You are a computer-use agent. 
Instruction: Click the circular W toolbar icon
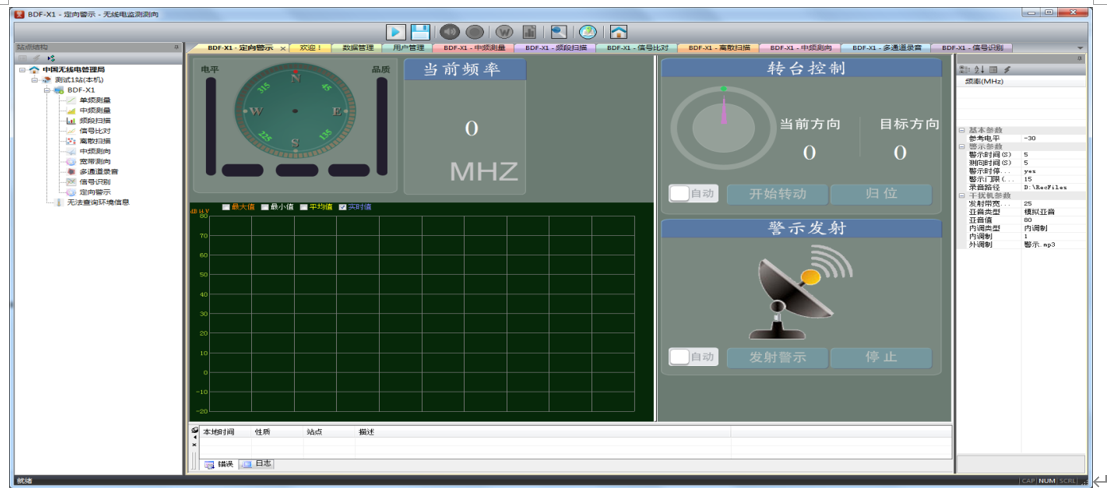(x=505, y=32)
